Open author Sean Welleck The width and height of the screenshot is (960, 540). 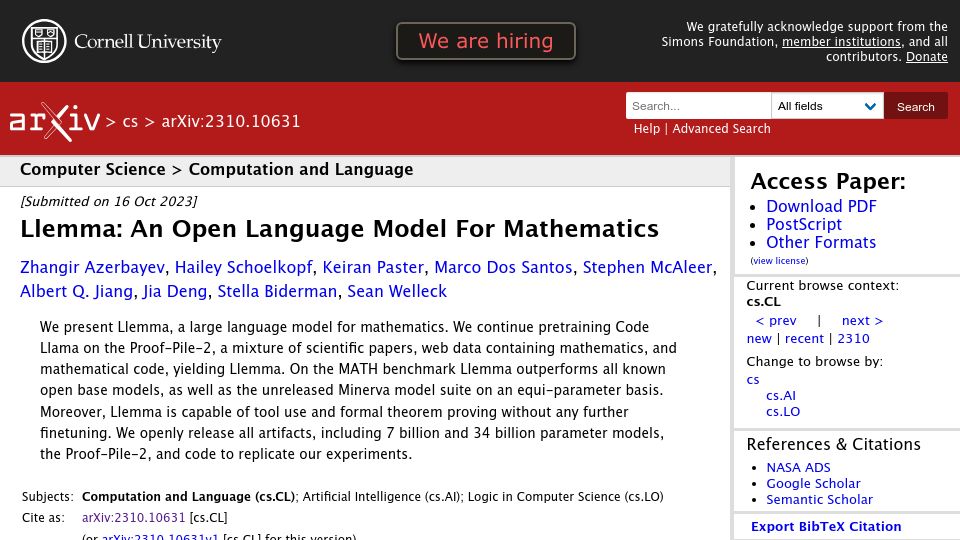click(397, 291)
